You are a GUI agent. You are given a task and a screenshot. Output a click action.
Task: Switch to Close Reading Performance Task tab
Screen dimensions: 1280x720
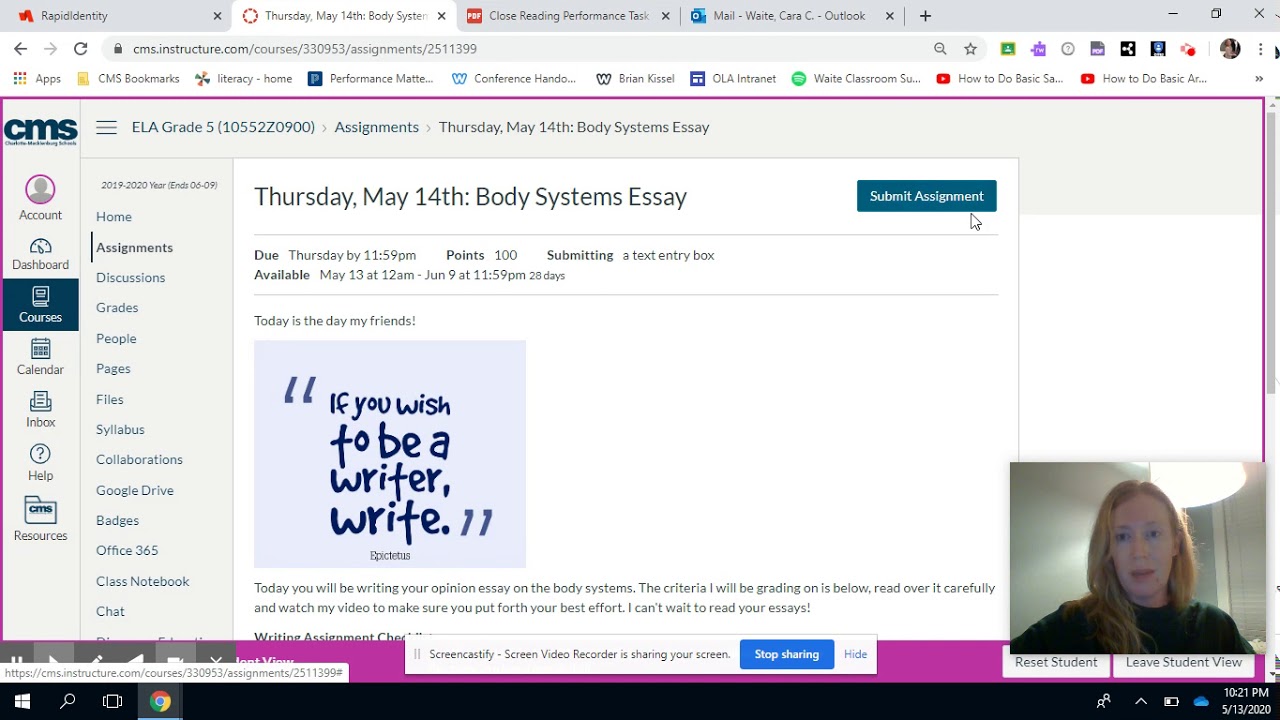[x=567, y=15]
